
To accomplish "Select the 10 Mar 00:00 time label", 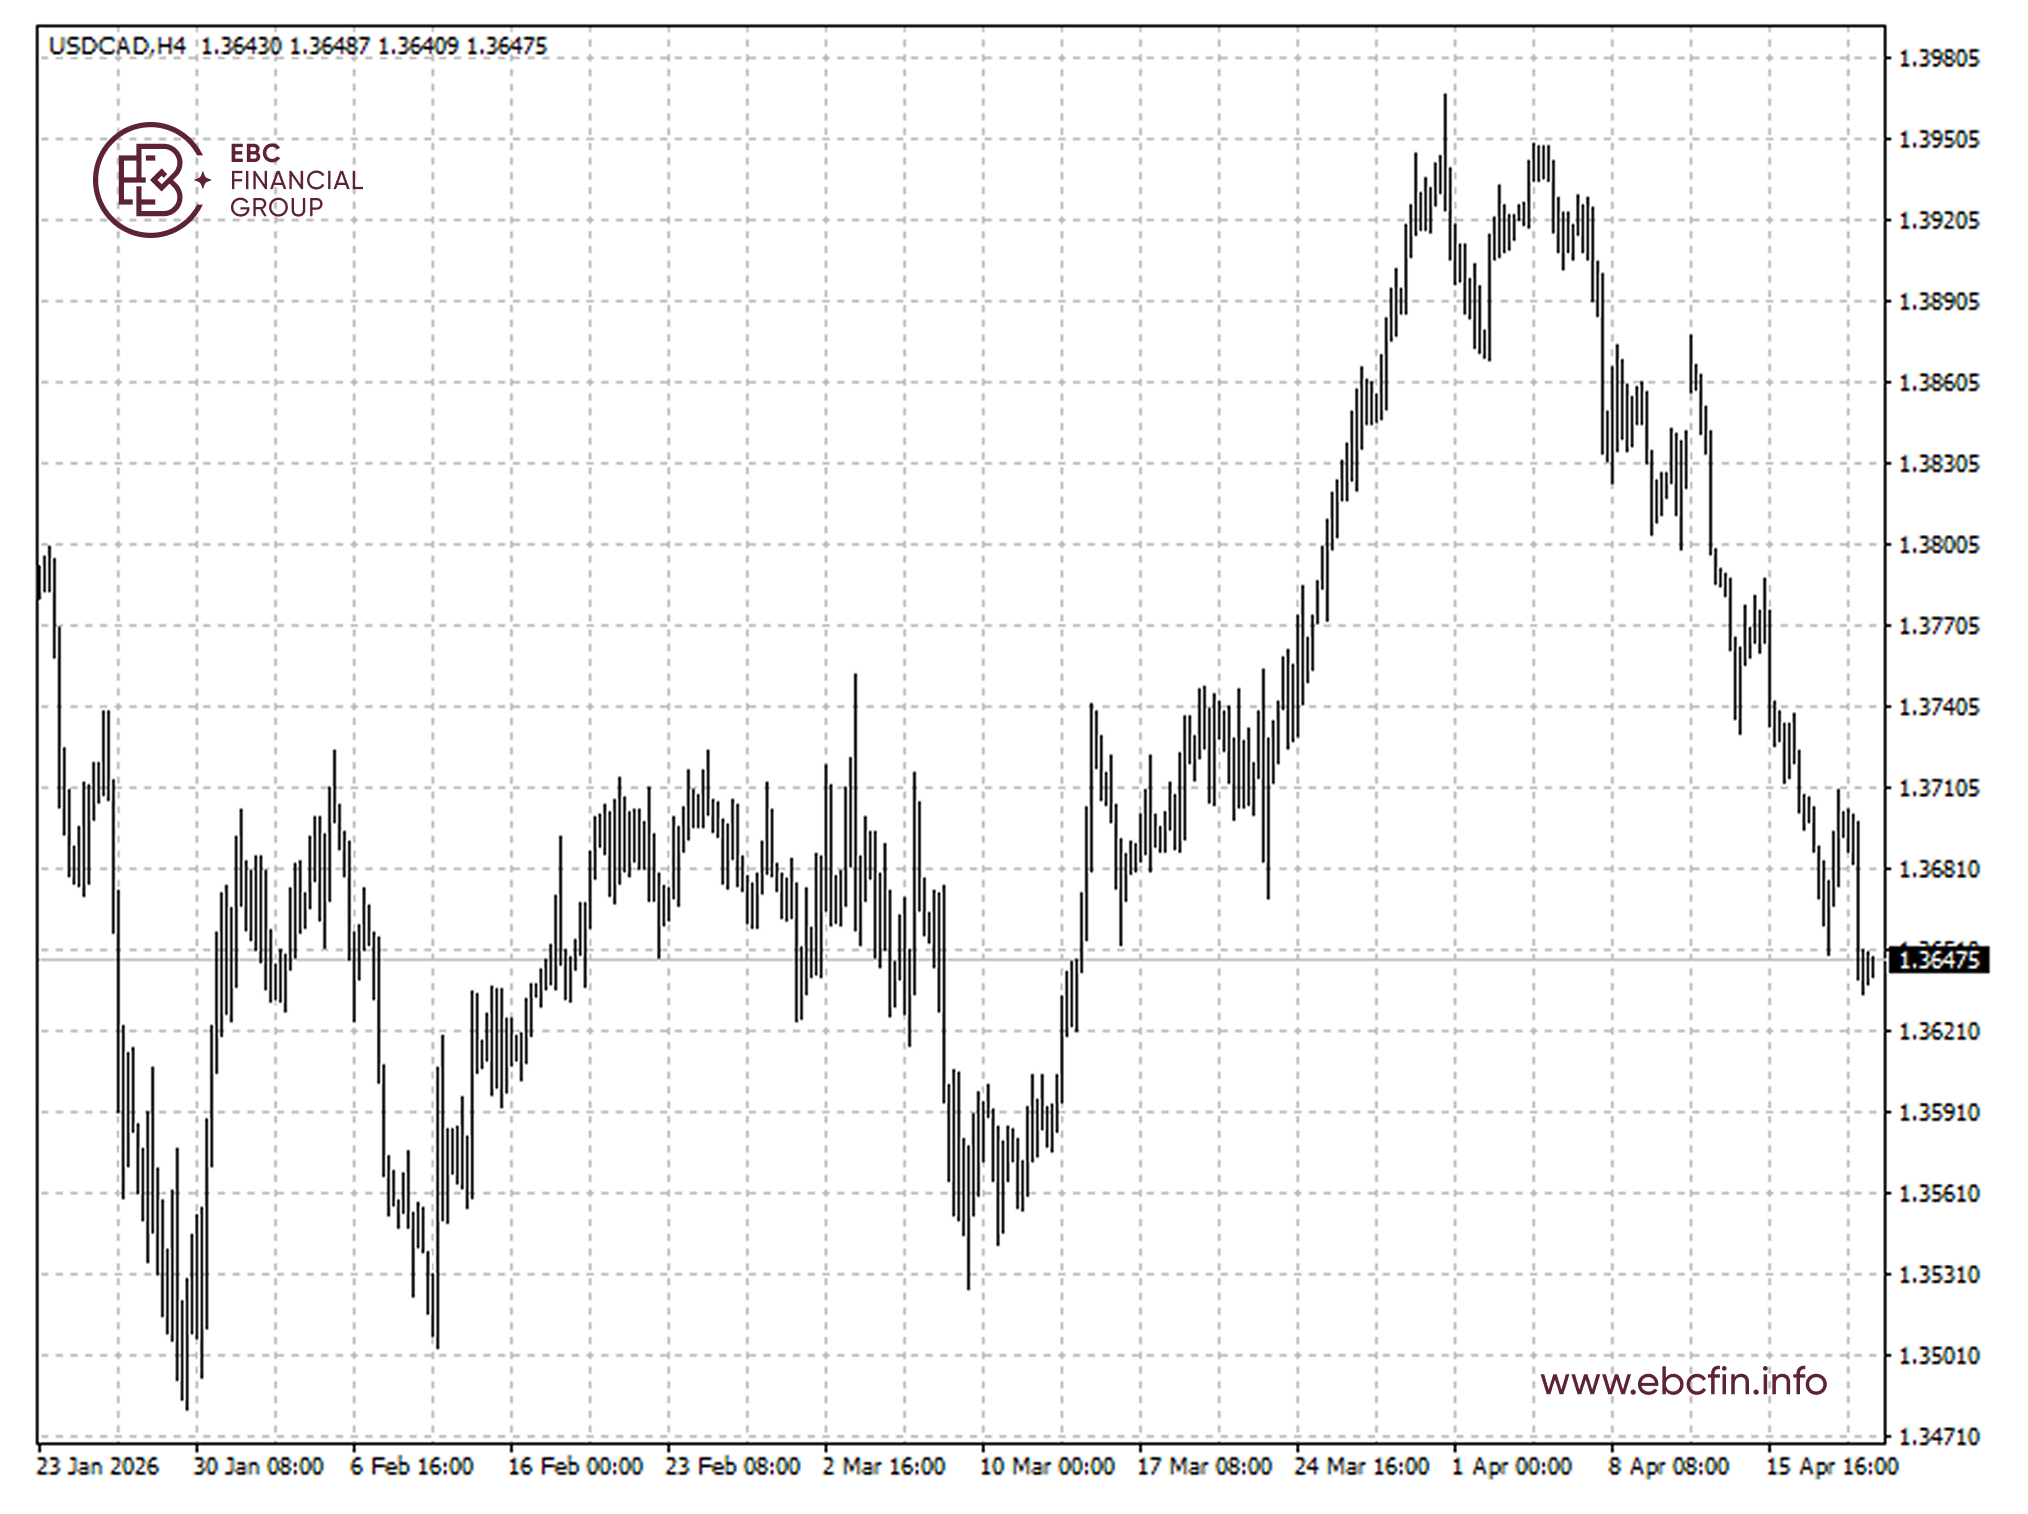I will [1046, 1466].
